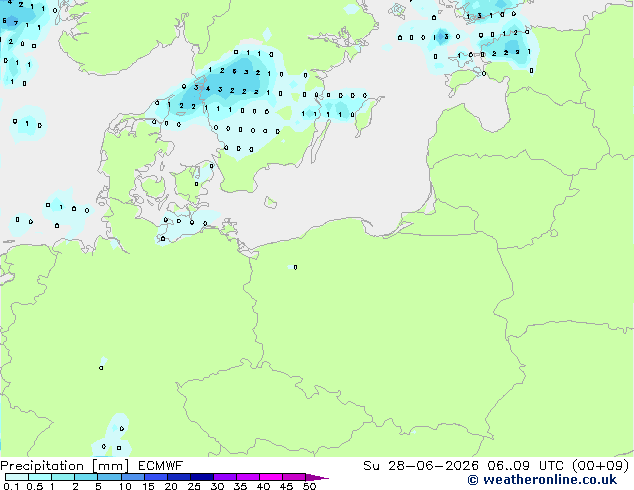Click the 1–2 mm legend color swatch
The width and height of the screenshot is (634, 490).
63,477
